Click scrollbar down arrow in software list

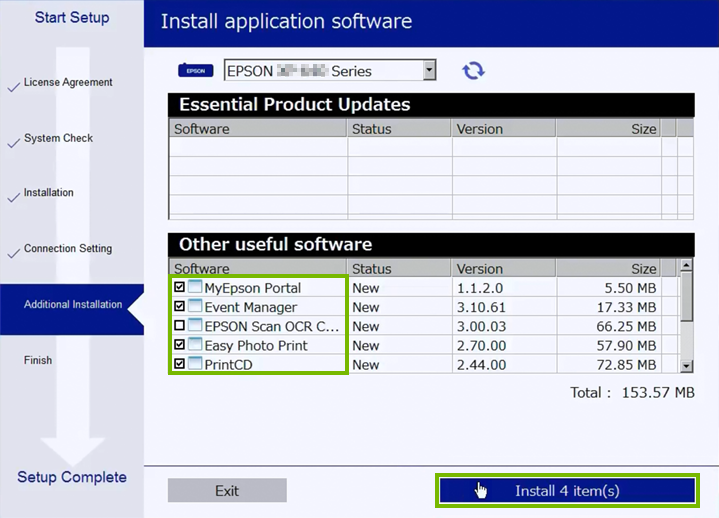coord(686,366)
